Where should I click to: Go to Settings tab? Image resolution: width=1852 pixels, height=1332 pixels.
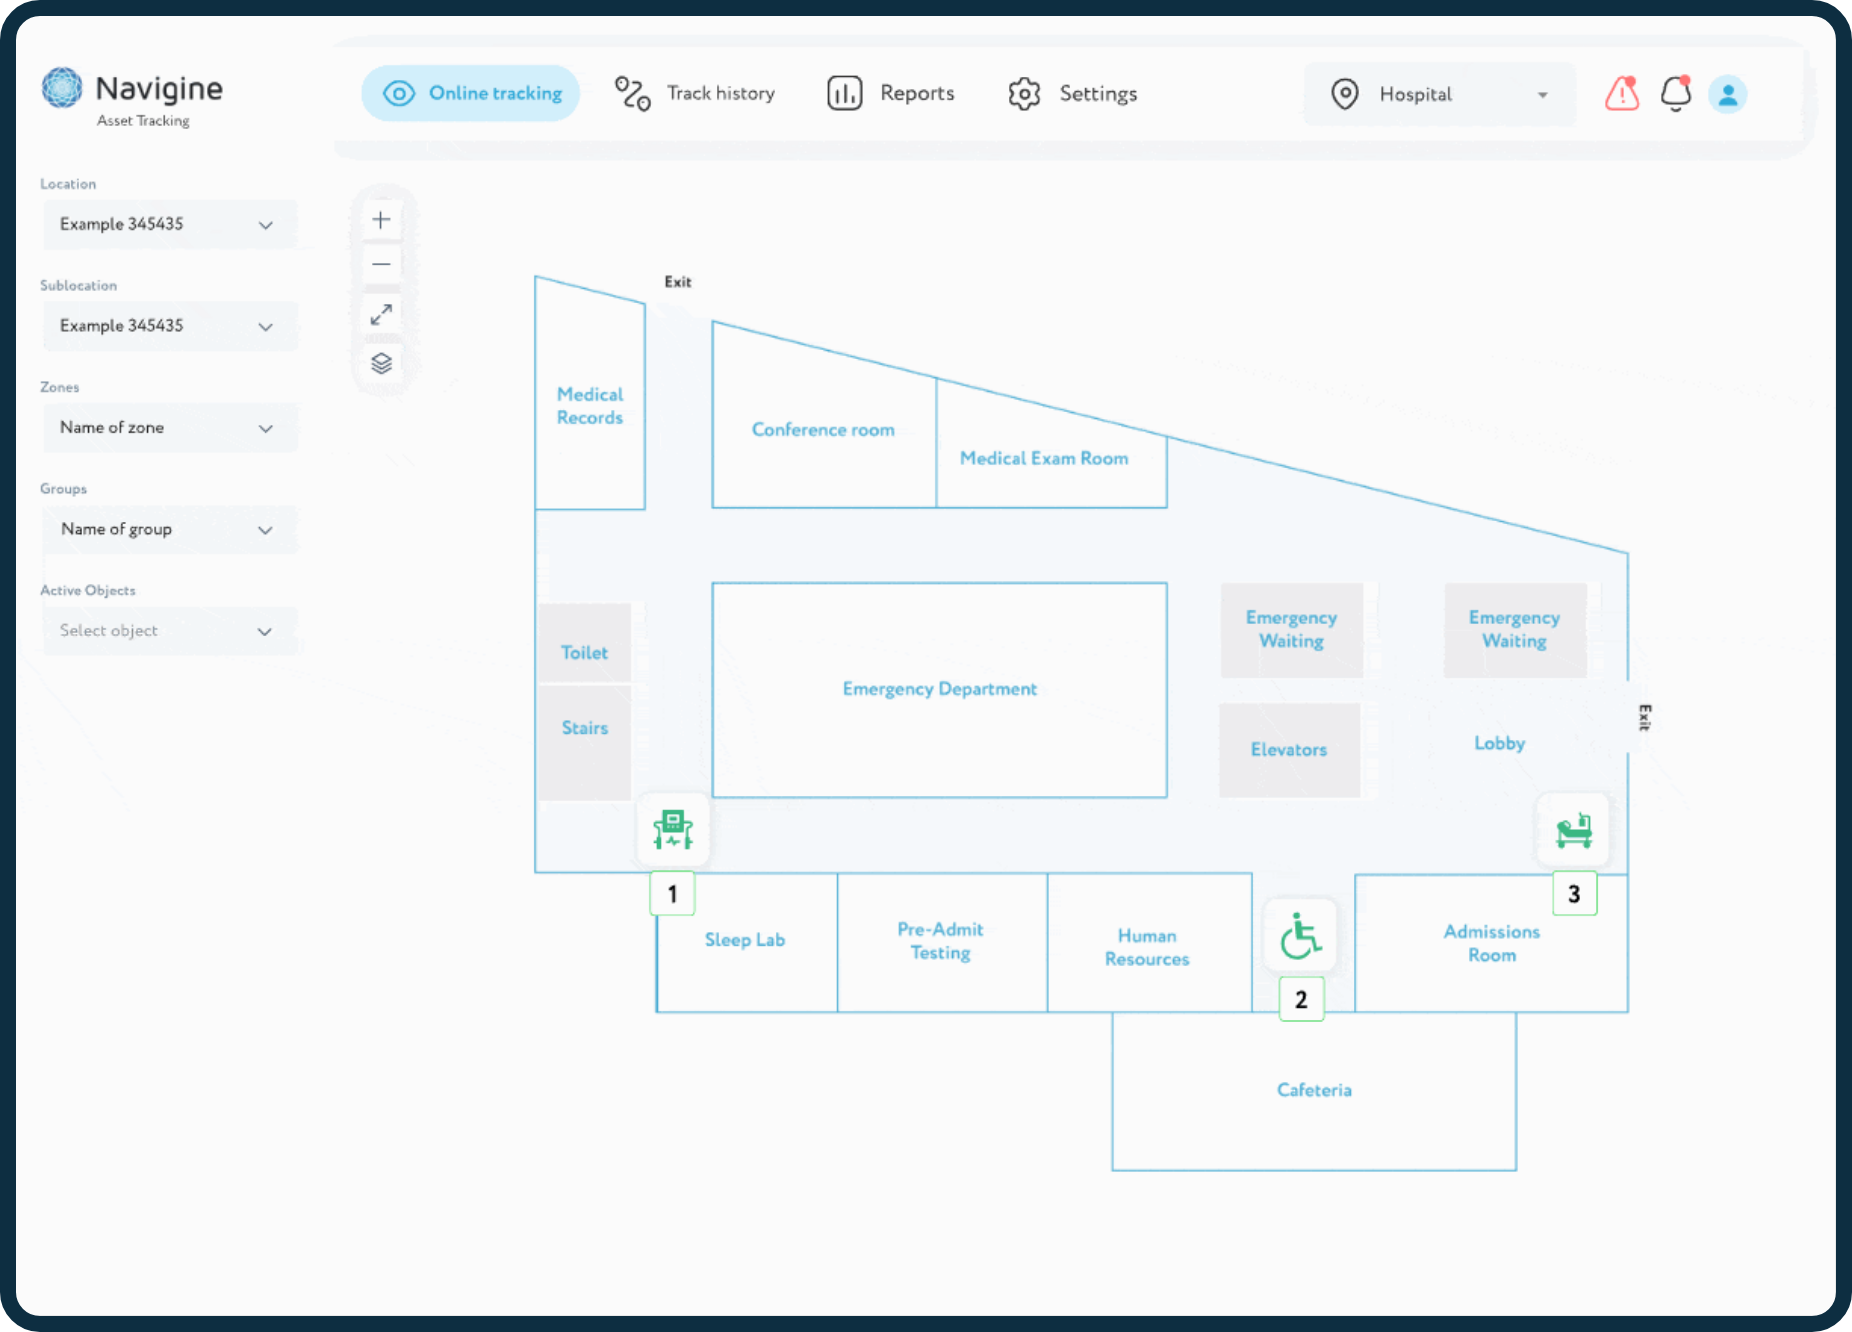click(1073, 94)
